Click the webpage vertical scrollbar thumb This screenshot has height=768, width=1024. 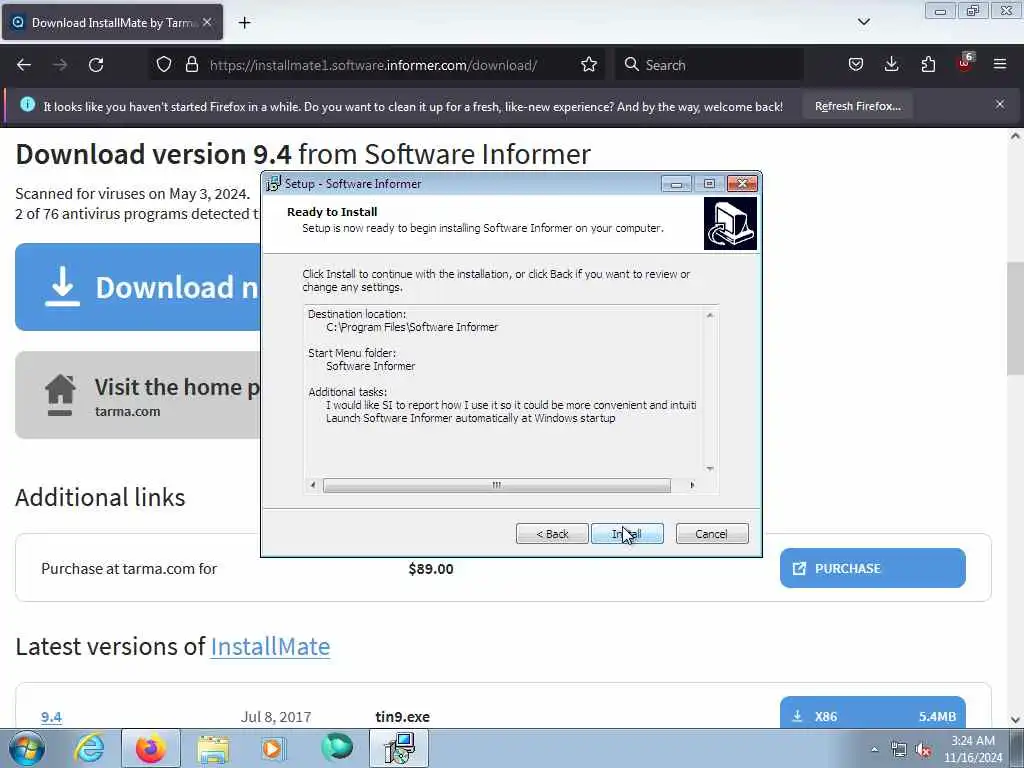click(x=1015, y=318)
